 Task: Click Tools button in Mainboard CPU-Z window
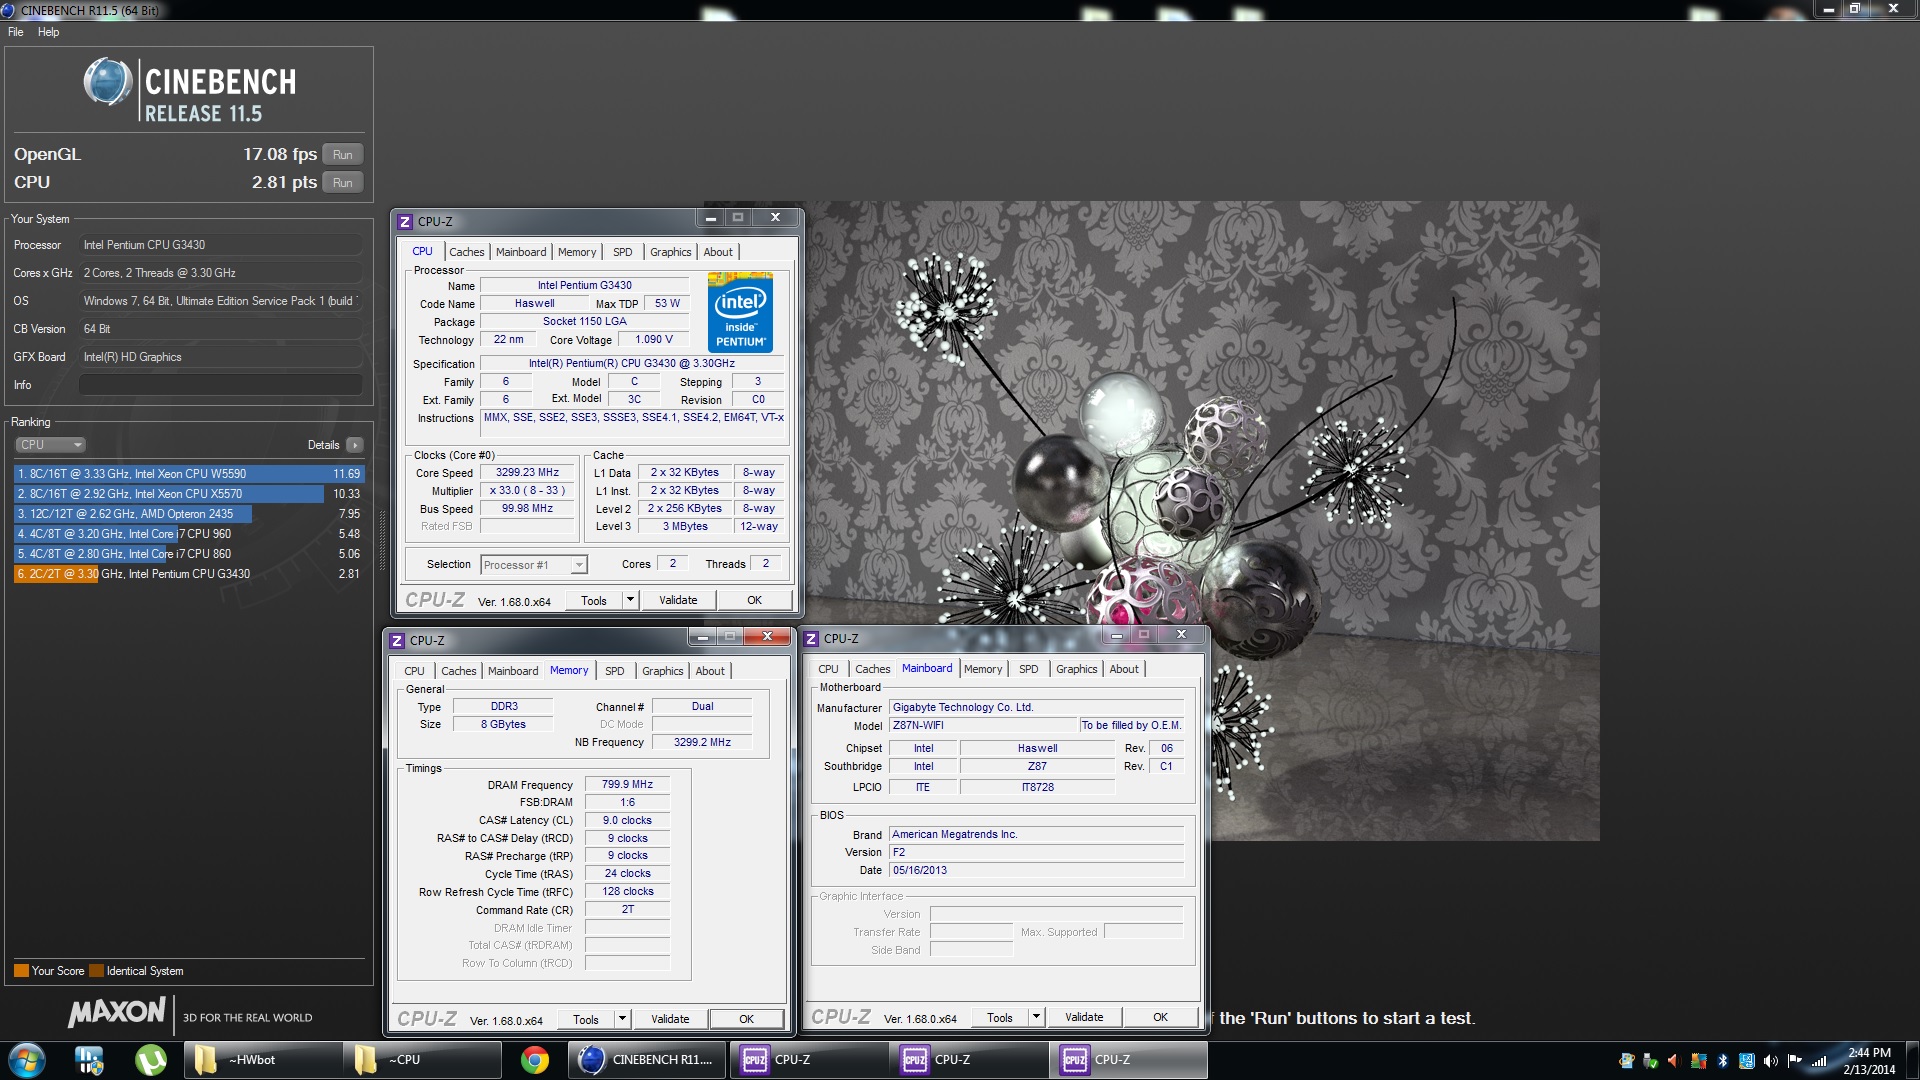[1000, 1018]
